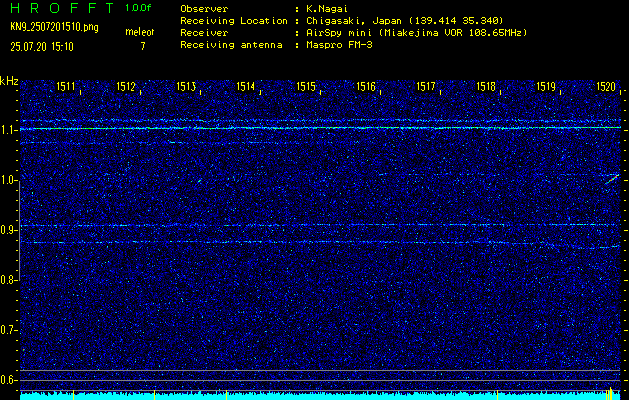Click the 1513 time marker

[186, 86]
